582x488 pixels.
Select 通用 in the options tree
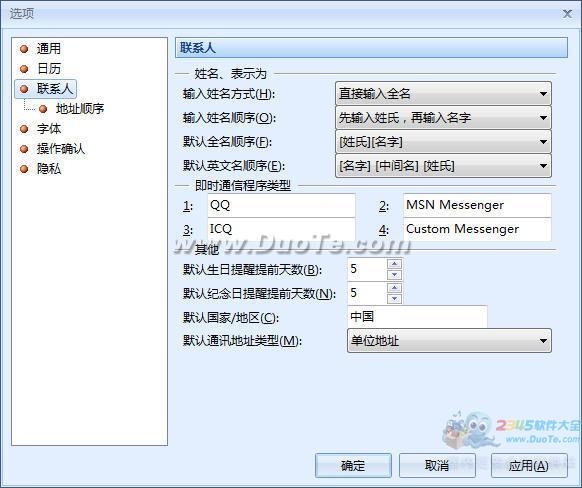[x=49, y=49]
